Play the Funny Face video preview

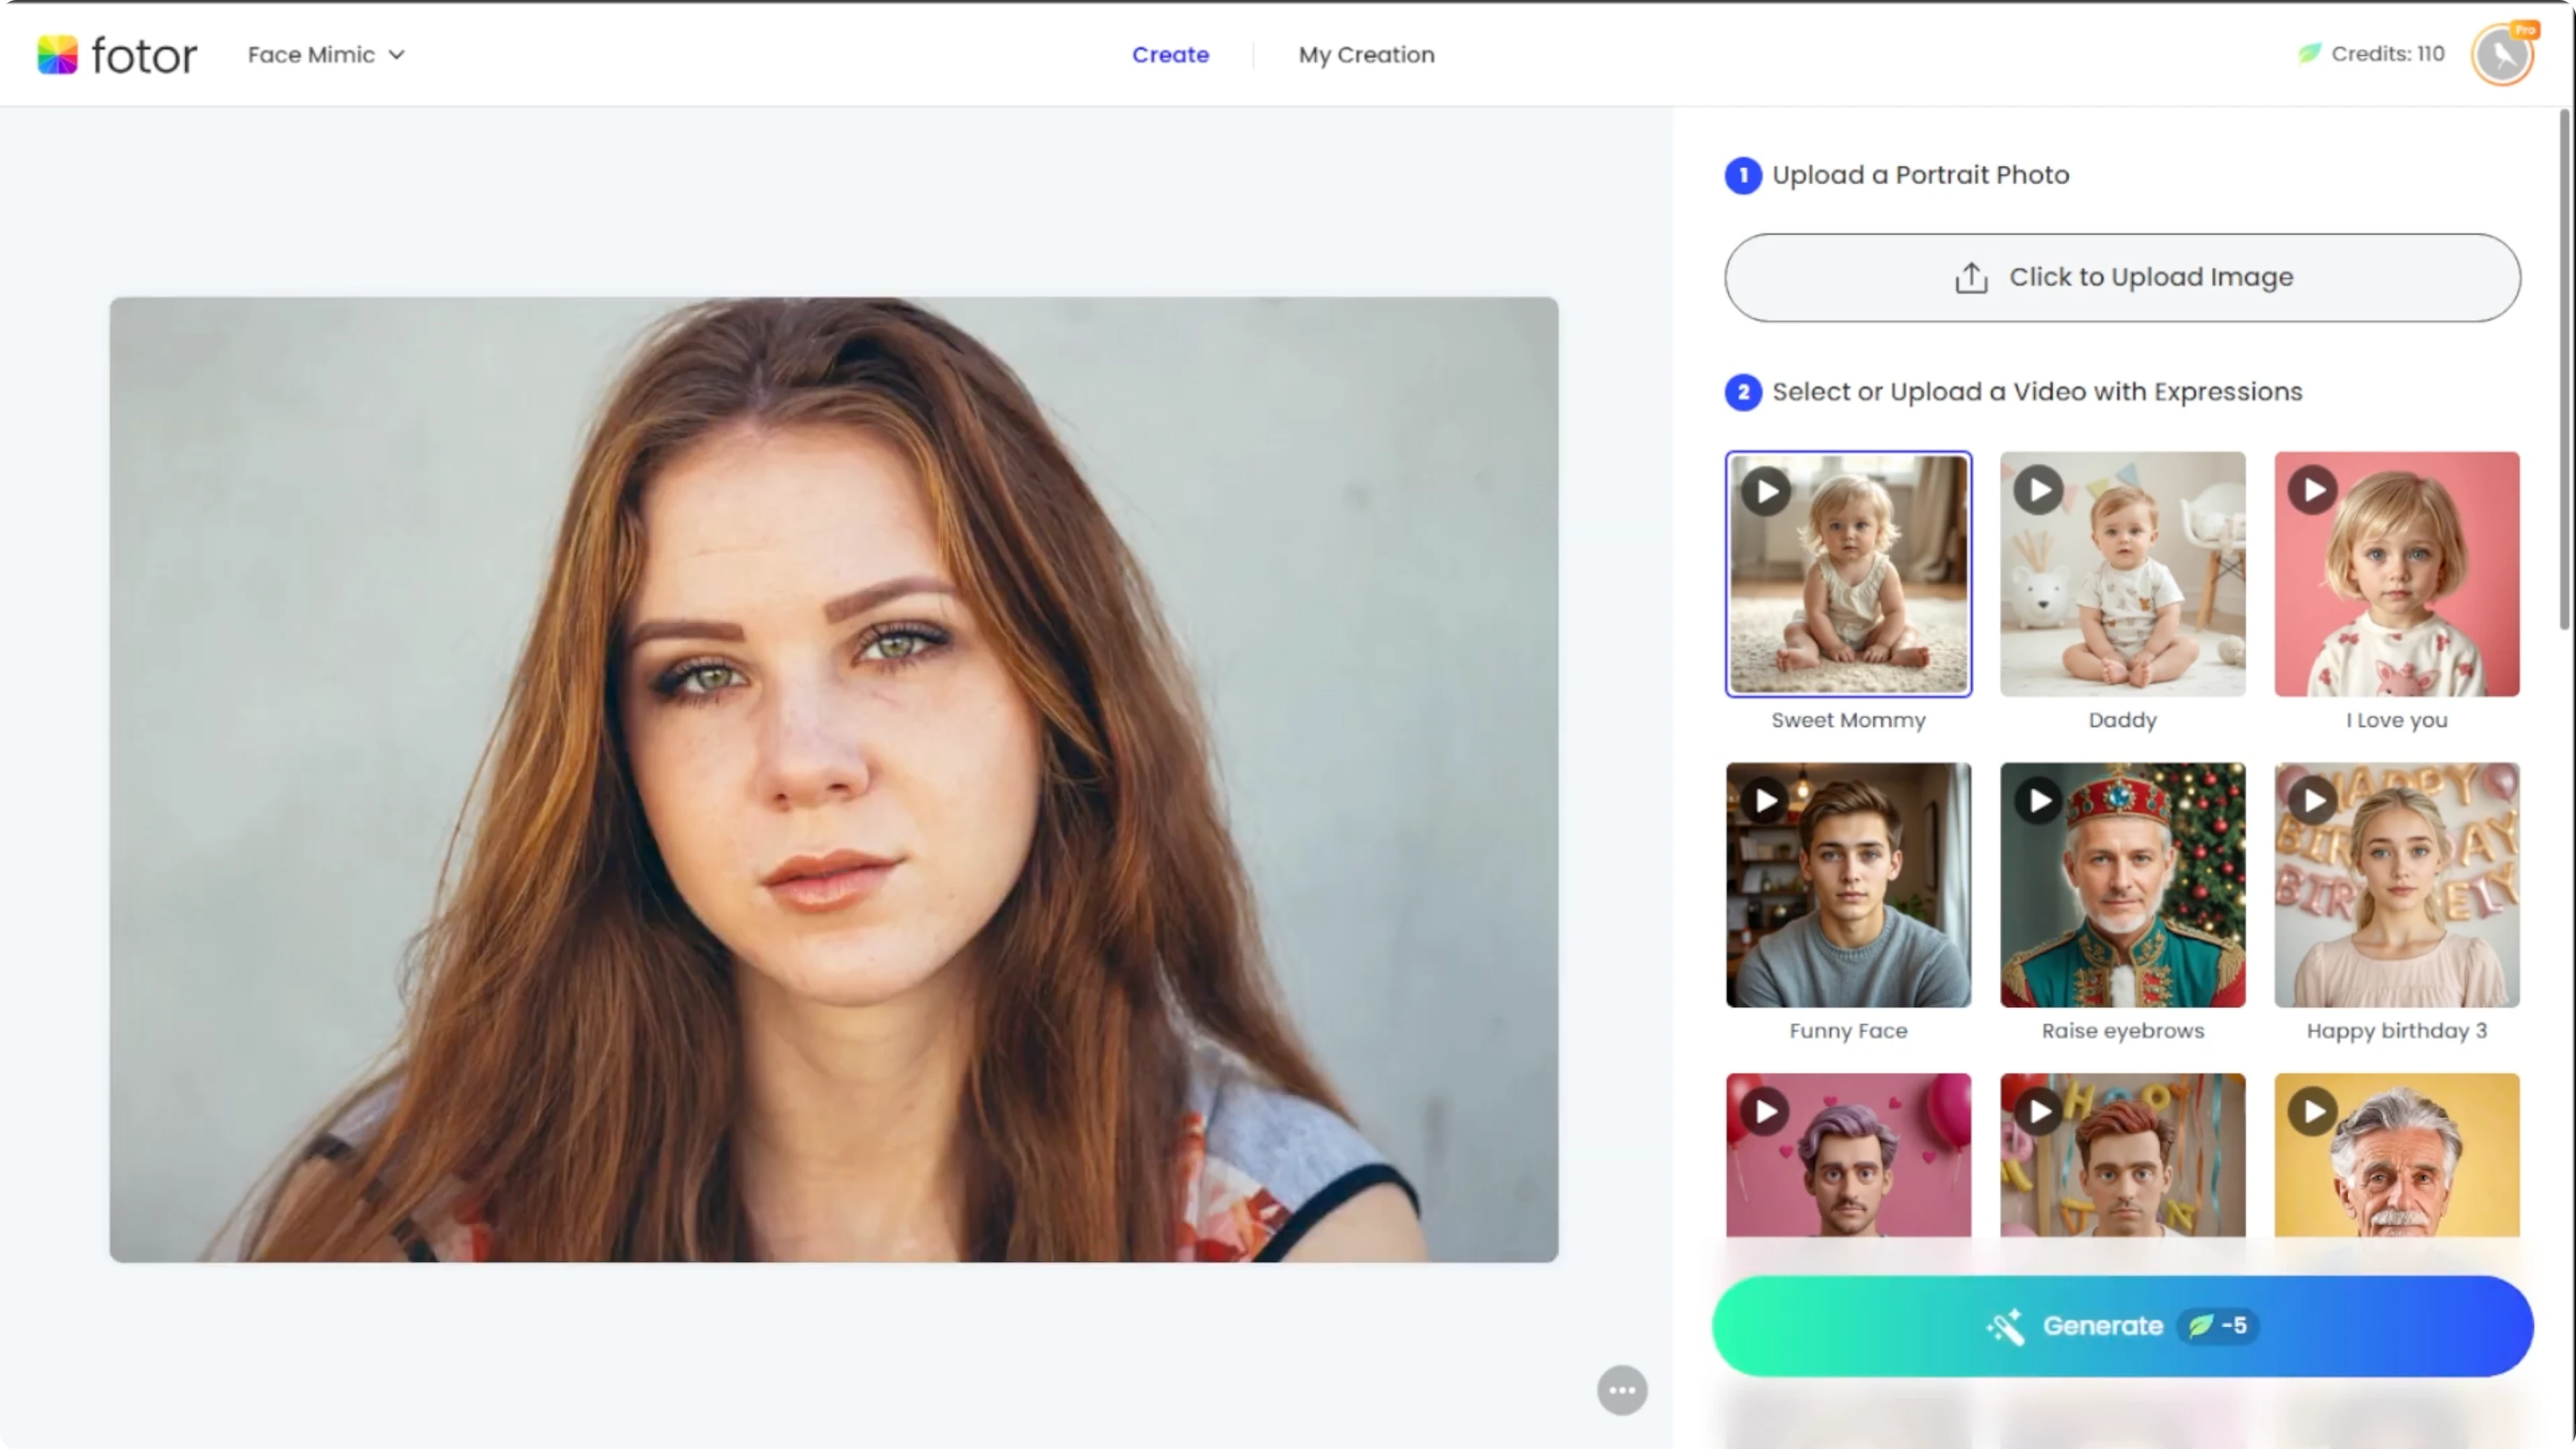(1766, 801)
